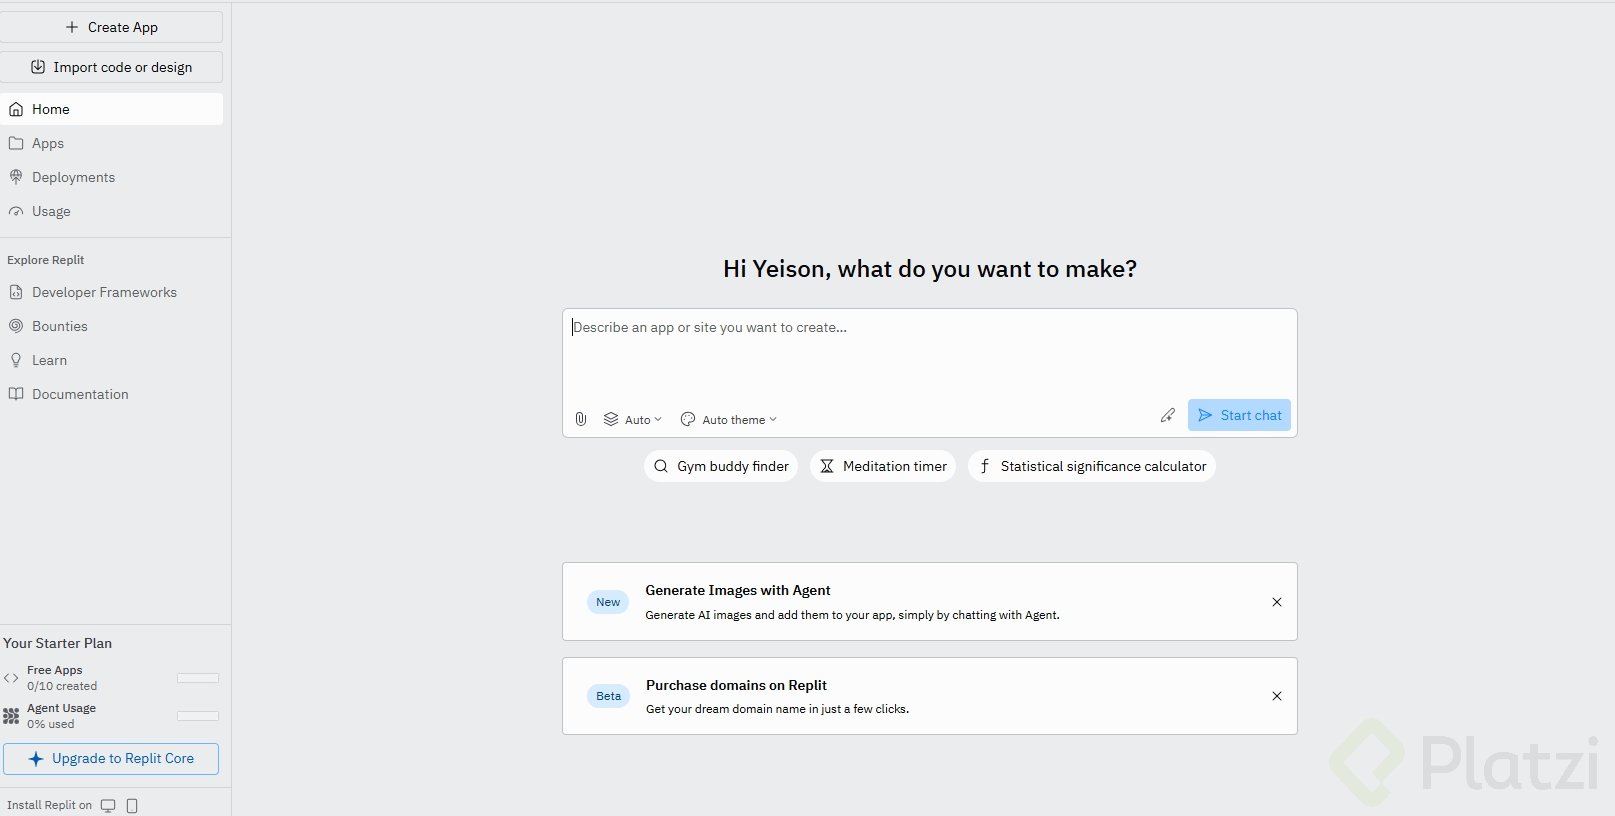
Task: Close the Purchase domains on Replit card
Action: (1277, 696)
